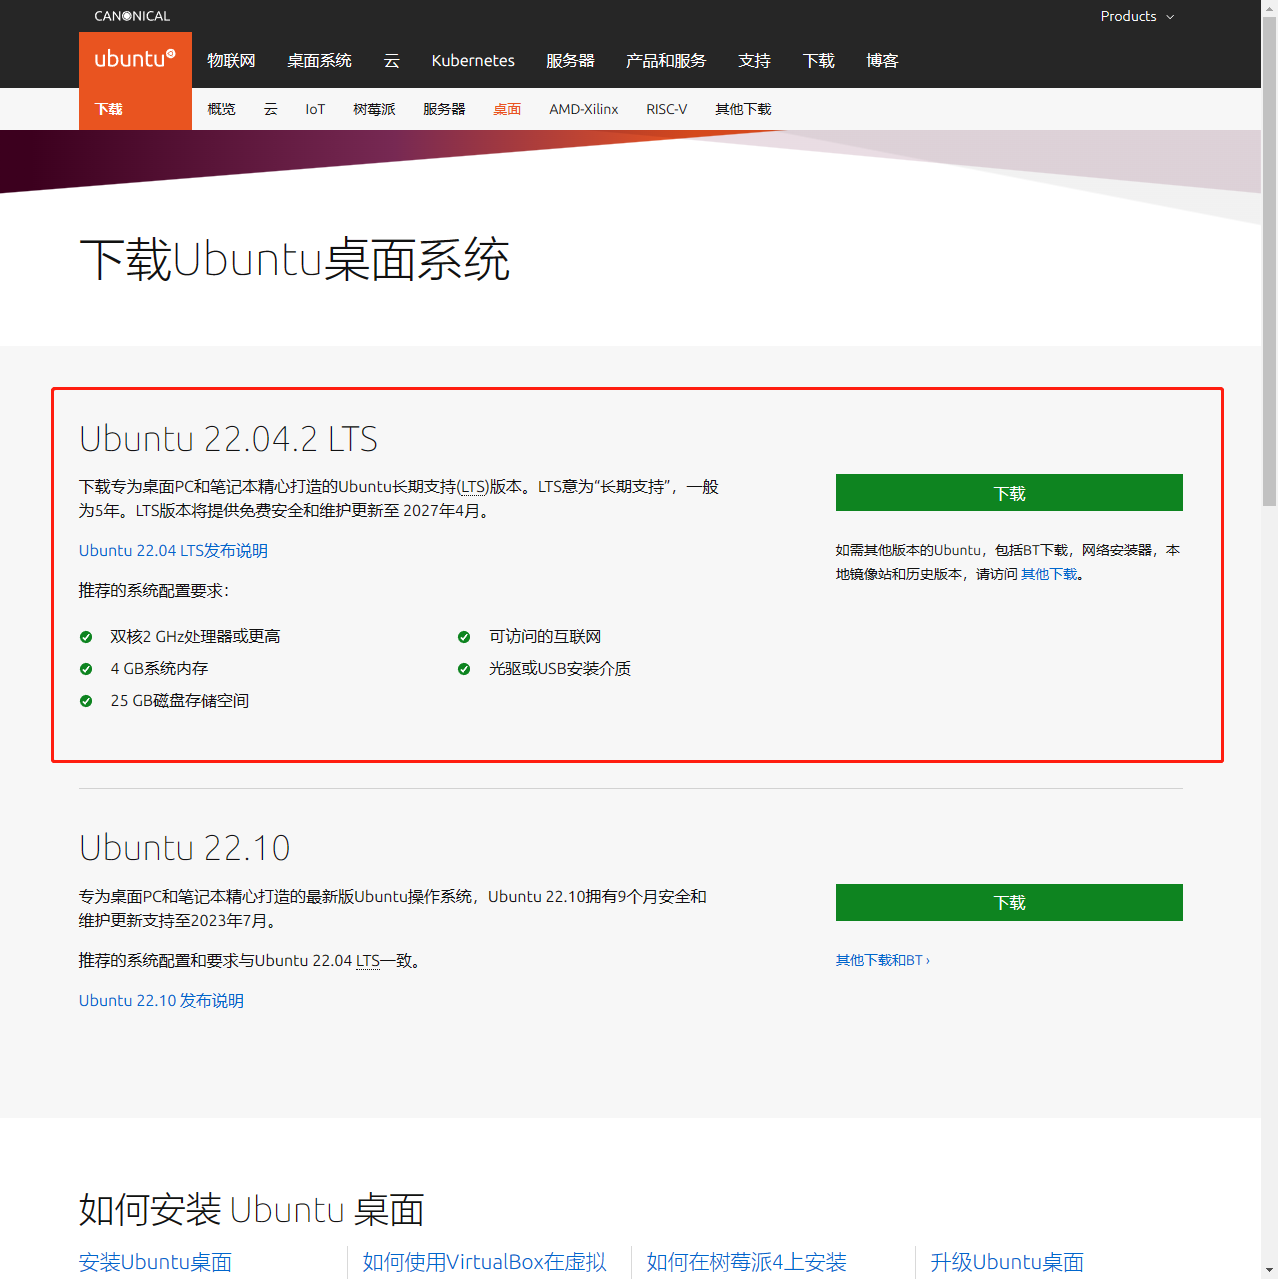
Task: Open the 树莓派 sub-navigation tab
Action: tap(374, 109)
